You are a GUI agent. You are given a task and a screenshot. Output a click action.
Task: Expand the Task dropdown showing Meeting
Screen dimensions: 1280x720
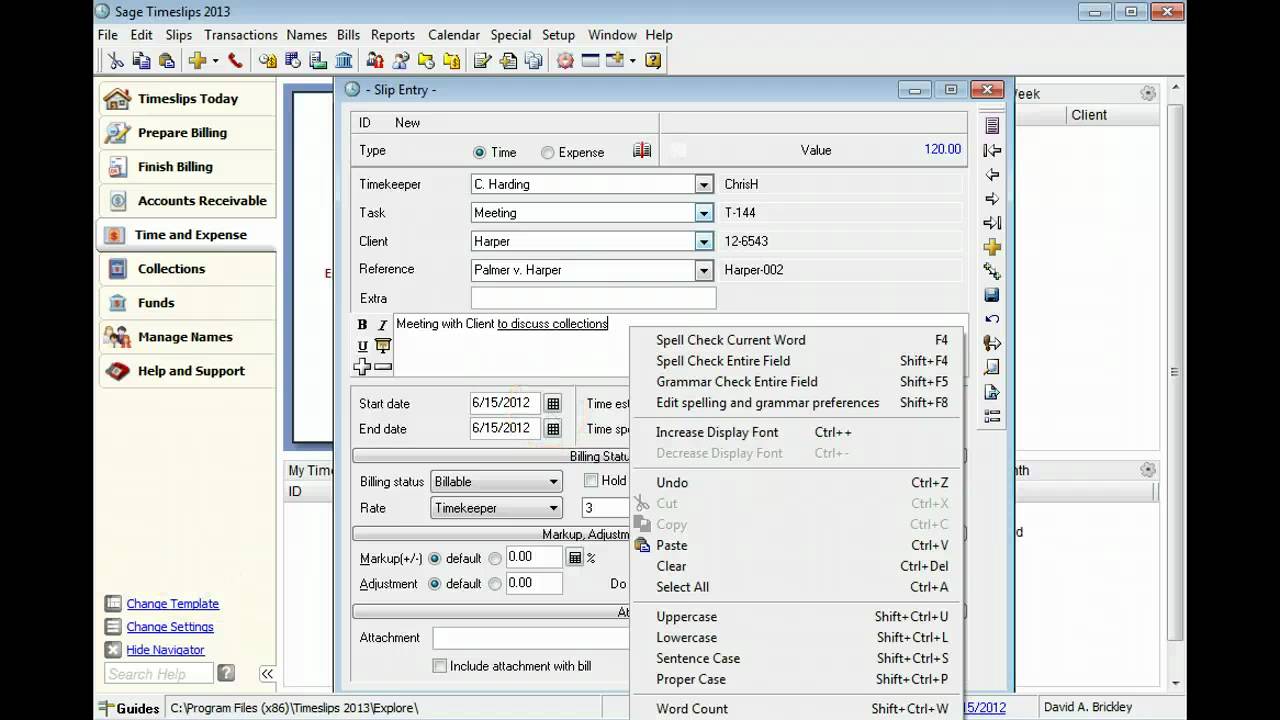[x=704, y=213]
